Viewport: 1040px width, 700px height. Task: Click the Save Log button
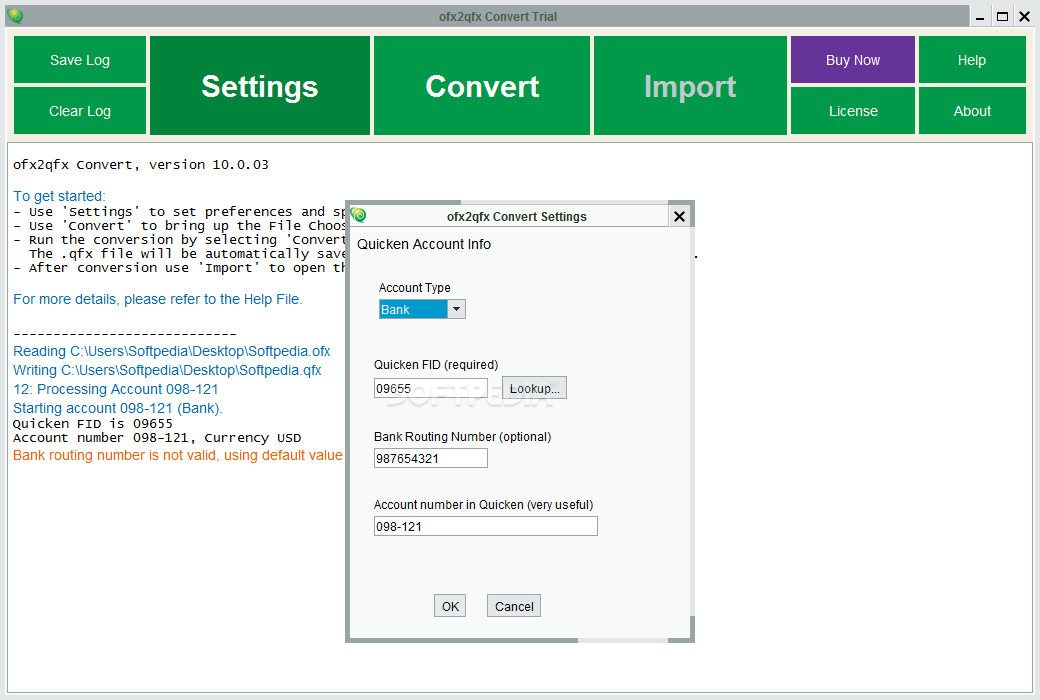pyautogui.click(x=80, y=60)
